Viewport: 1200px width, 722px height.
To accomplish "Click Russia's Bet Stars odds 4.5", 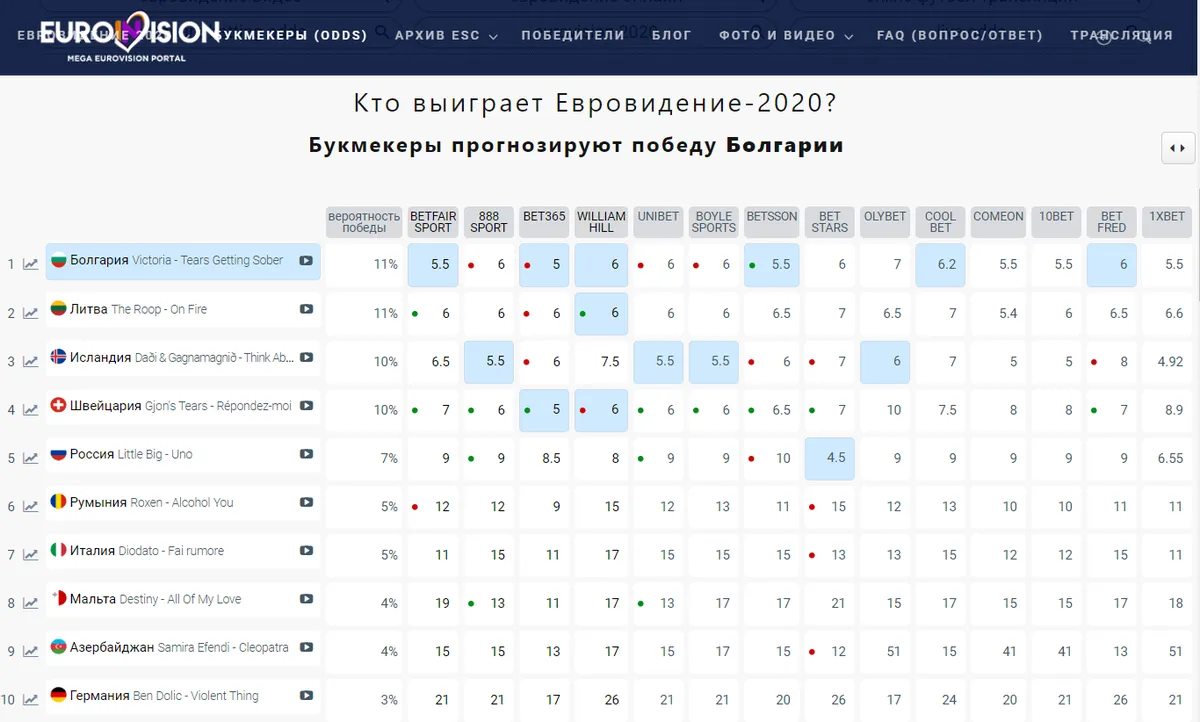I will tap(830, 459).
